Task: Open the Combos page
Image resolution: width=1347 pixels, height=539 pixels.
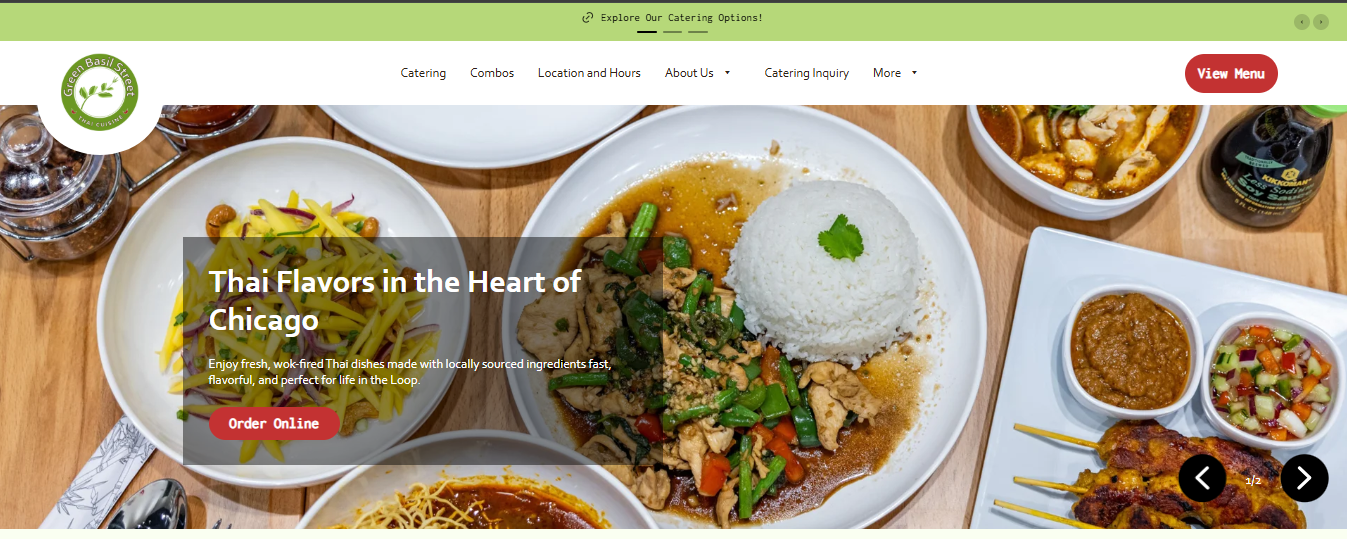Action: pyautogui.click(x=492, y=73)
